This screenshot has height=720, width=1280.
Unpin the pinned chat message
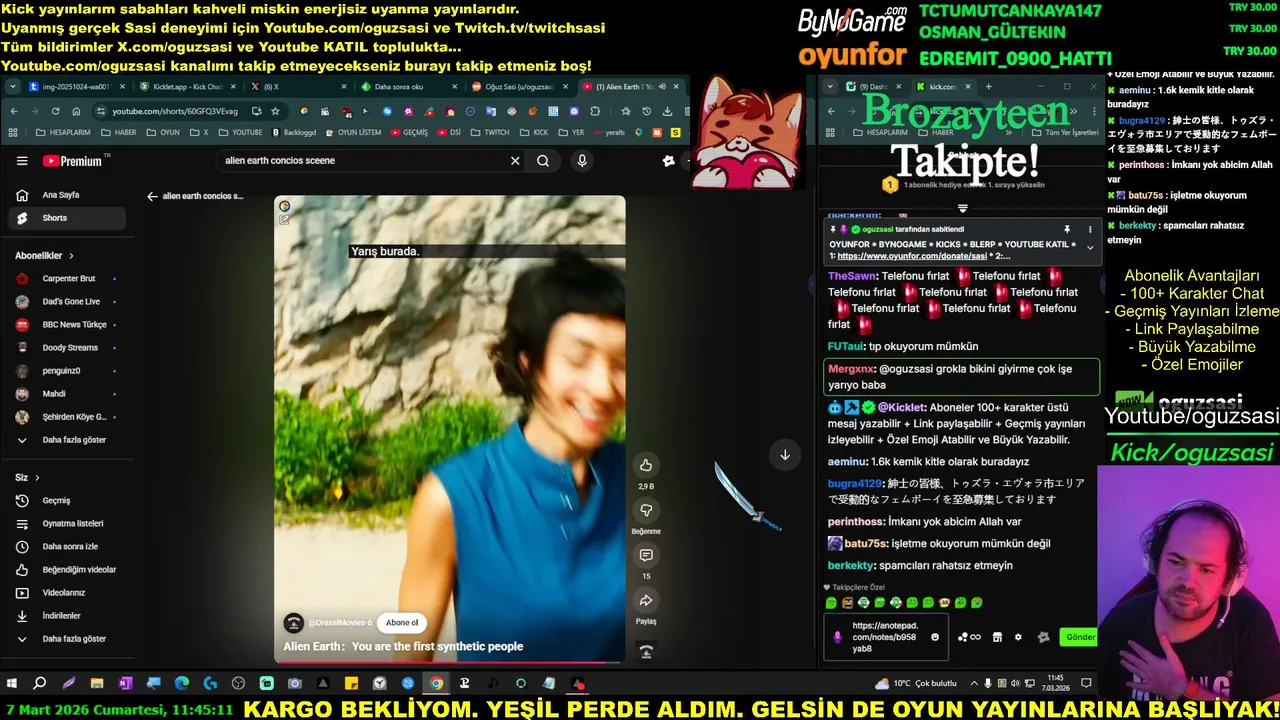(x=1067, y=229)
